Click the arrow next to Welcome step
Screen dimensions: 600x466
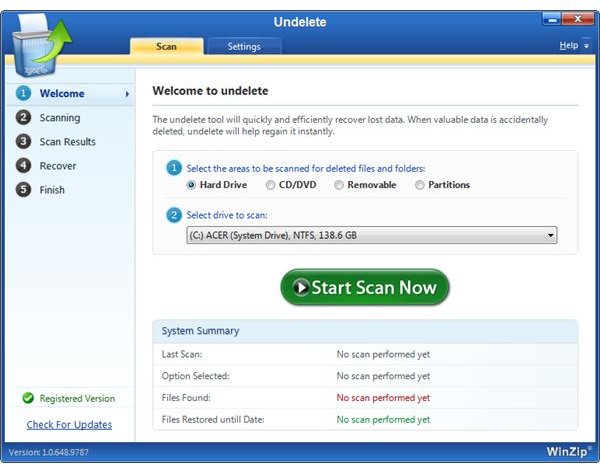click(x=127, y=94)
